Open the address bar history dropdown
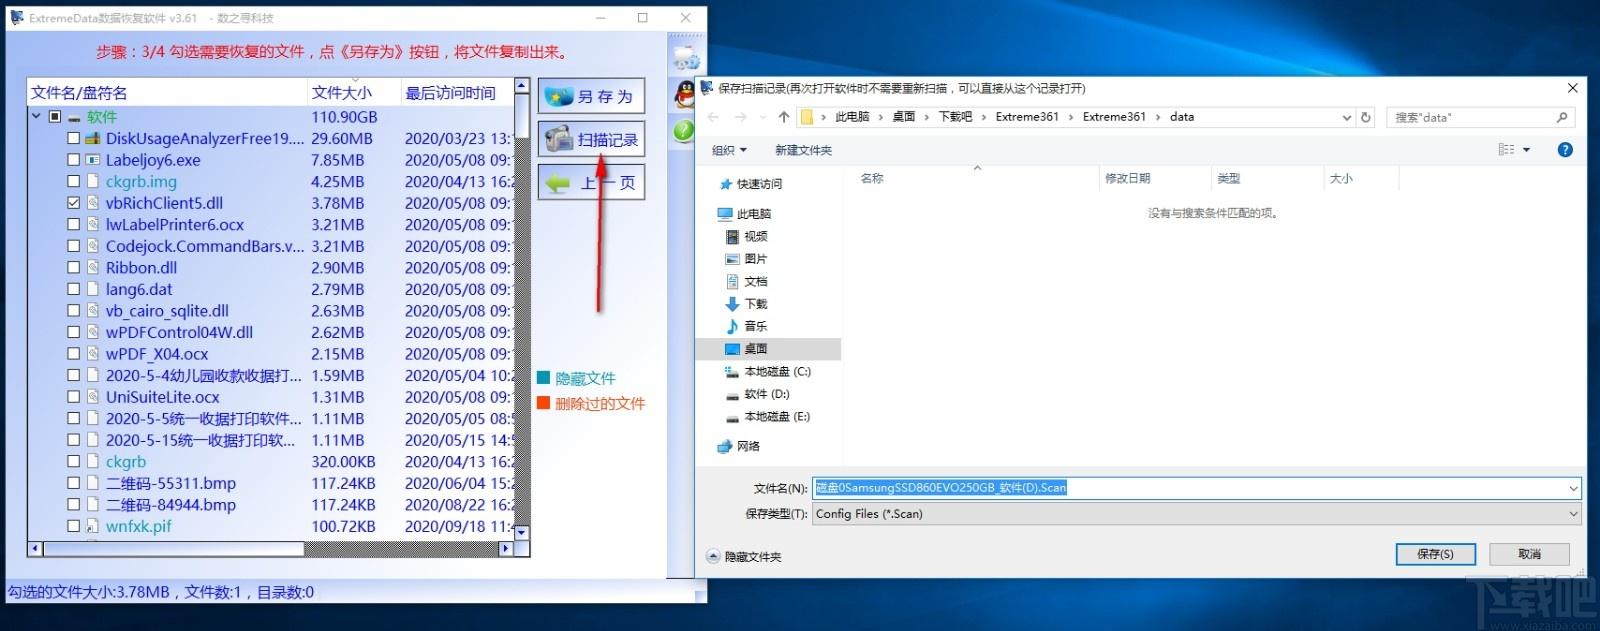This screenshot has height=631, width=1600. [x=1346, y=118]
